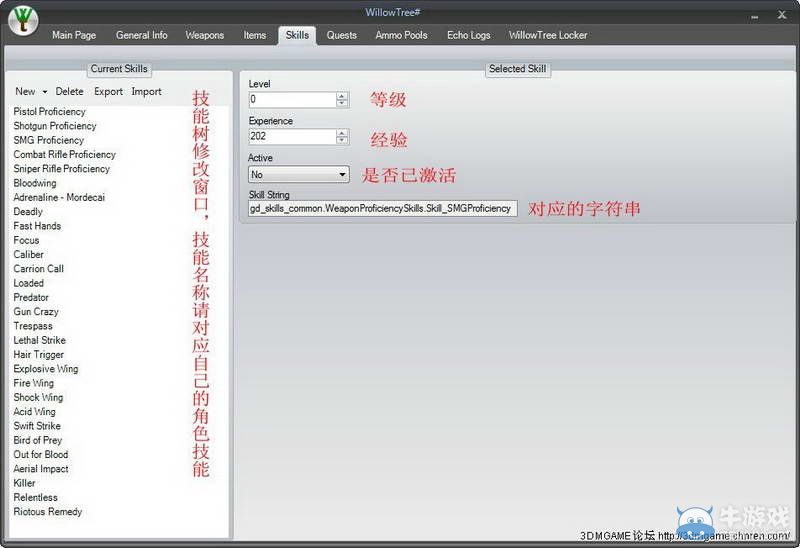
Task: Select the Focus skill
Action: click(26, 240)
